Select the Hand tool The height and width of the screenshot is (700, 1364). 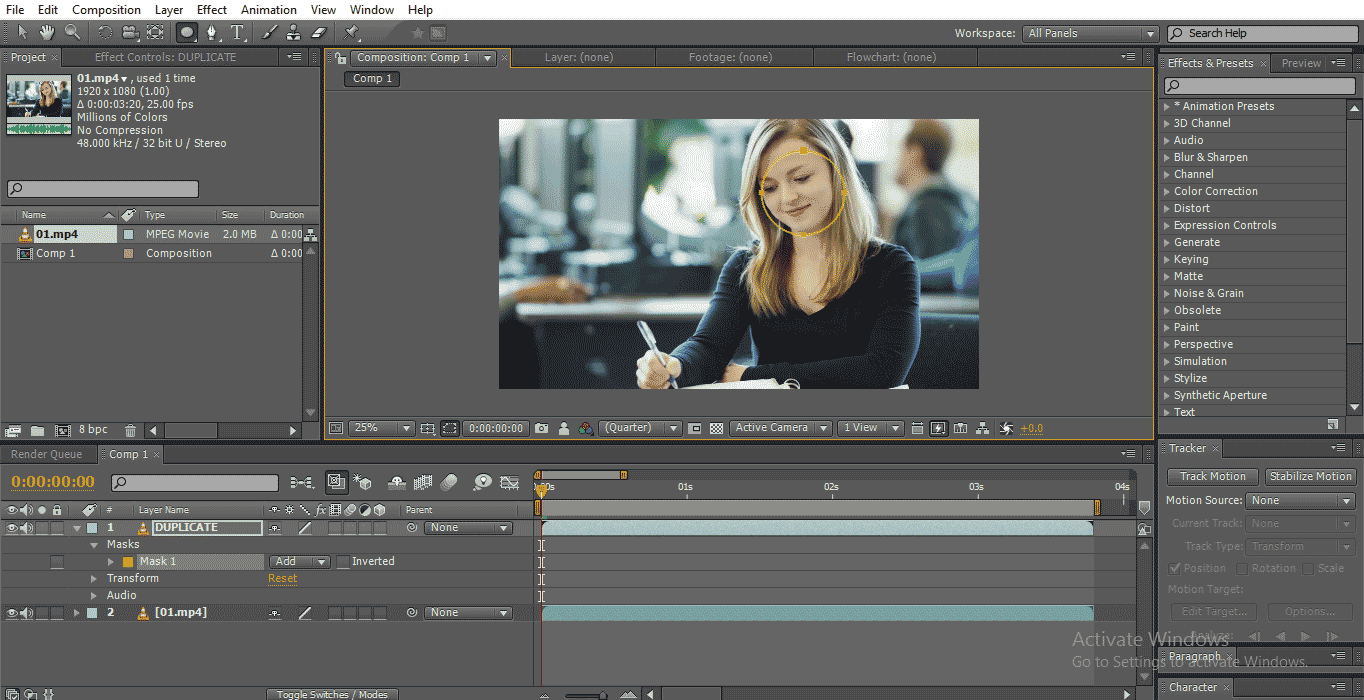click(47, 33)
